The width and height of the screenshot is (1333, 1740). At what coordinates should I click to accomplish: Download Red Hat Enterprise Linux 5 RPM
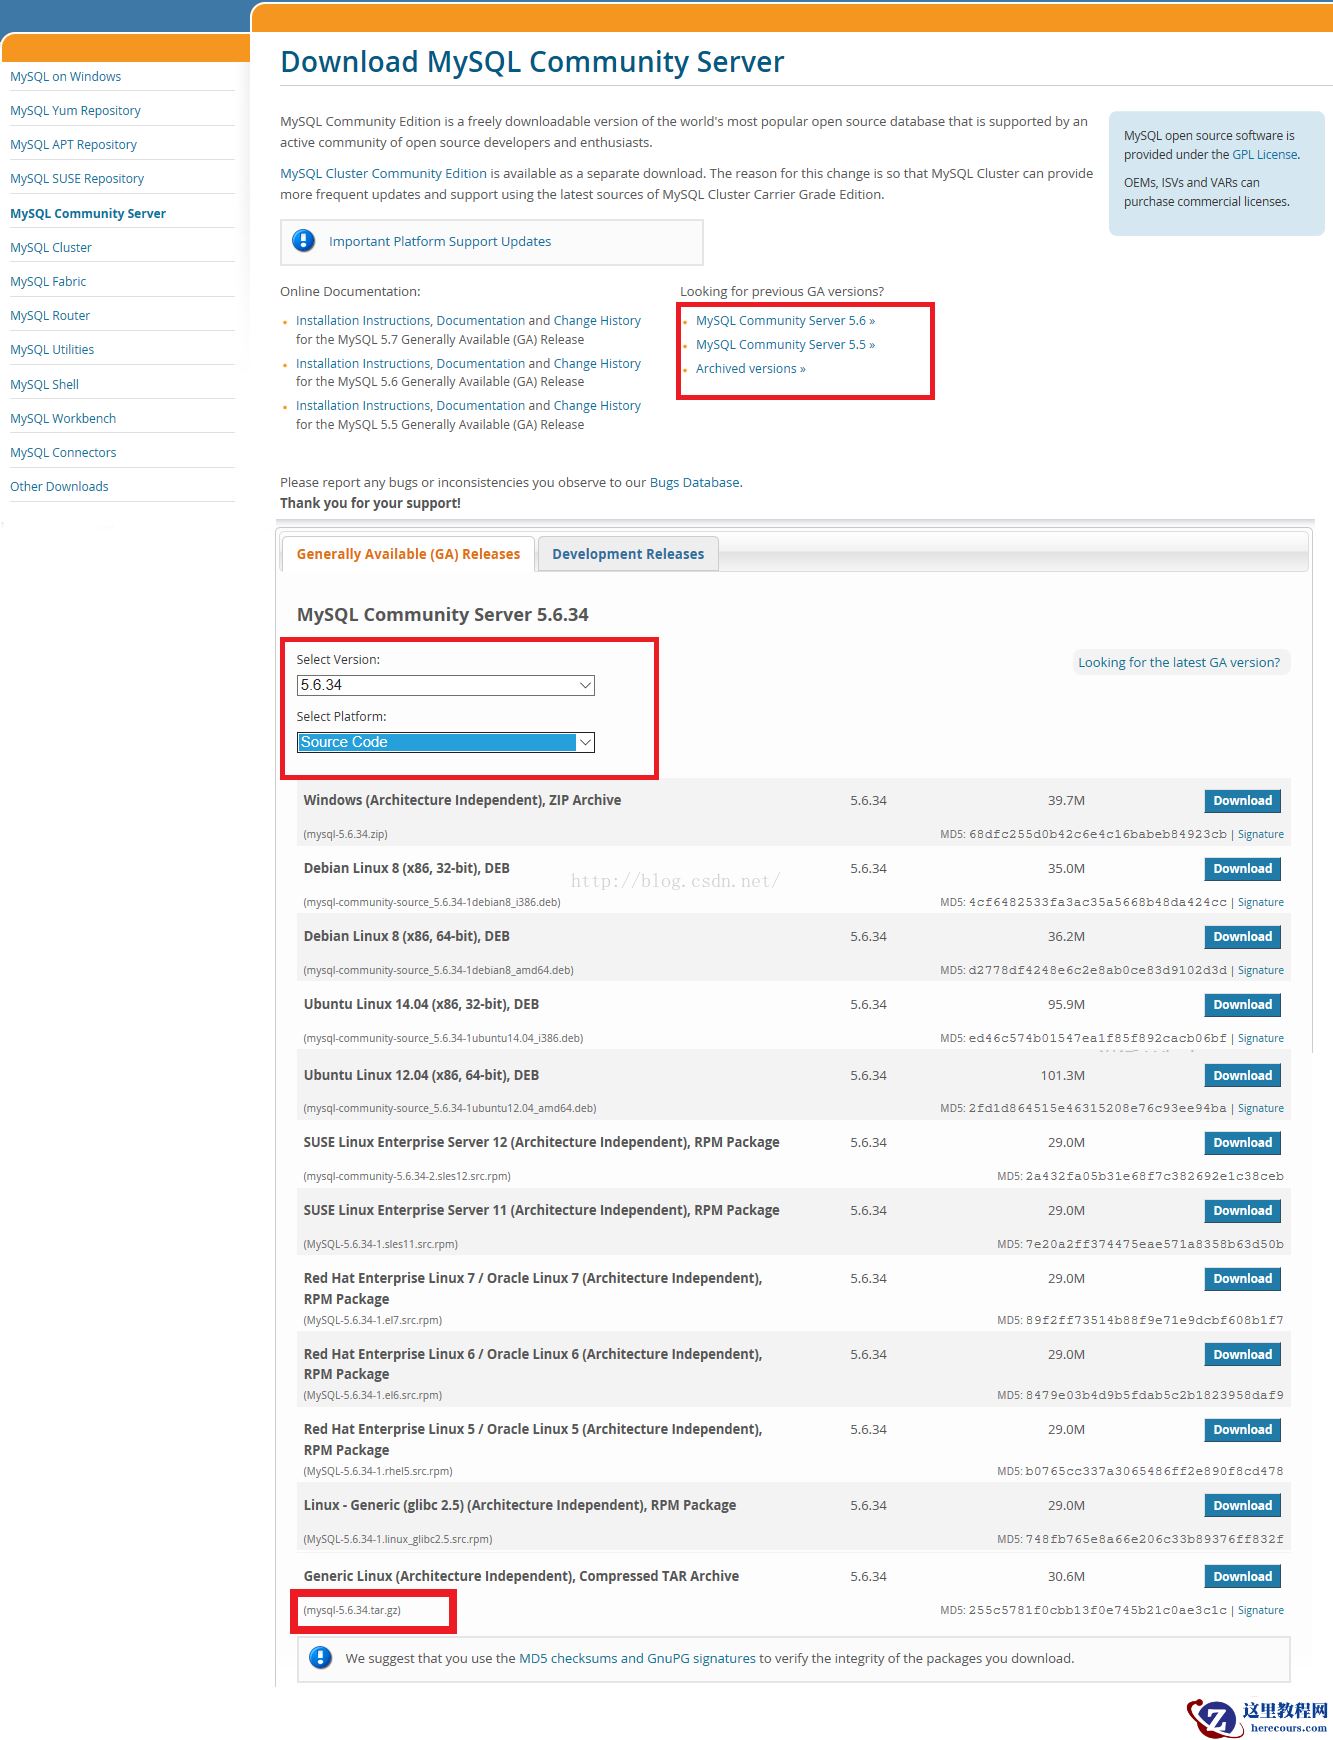click(1242, 1430)
